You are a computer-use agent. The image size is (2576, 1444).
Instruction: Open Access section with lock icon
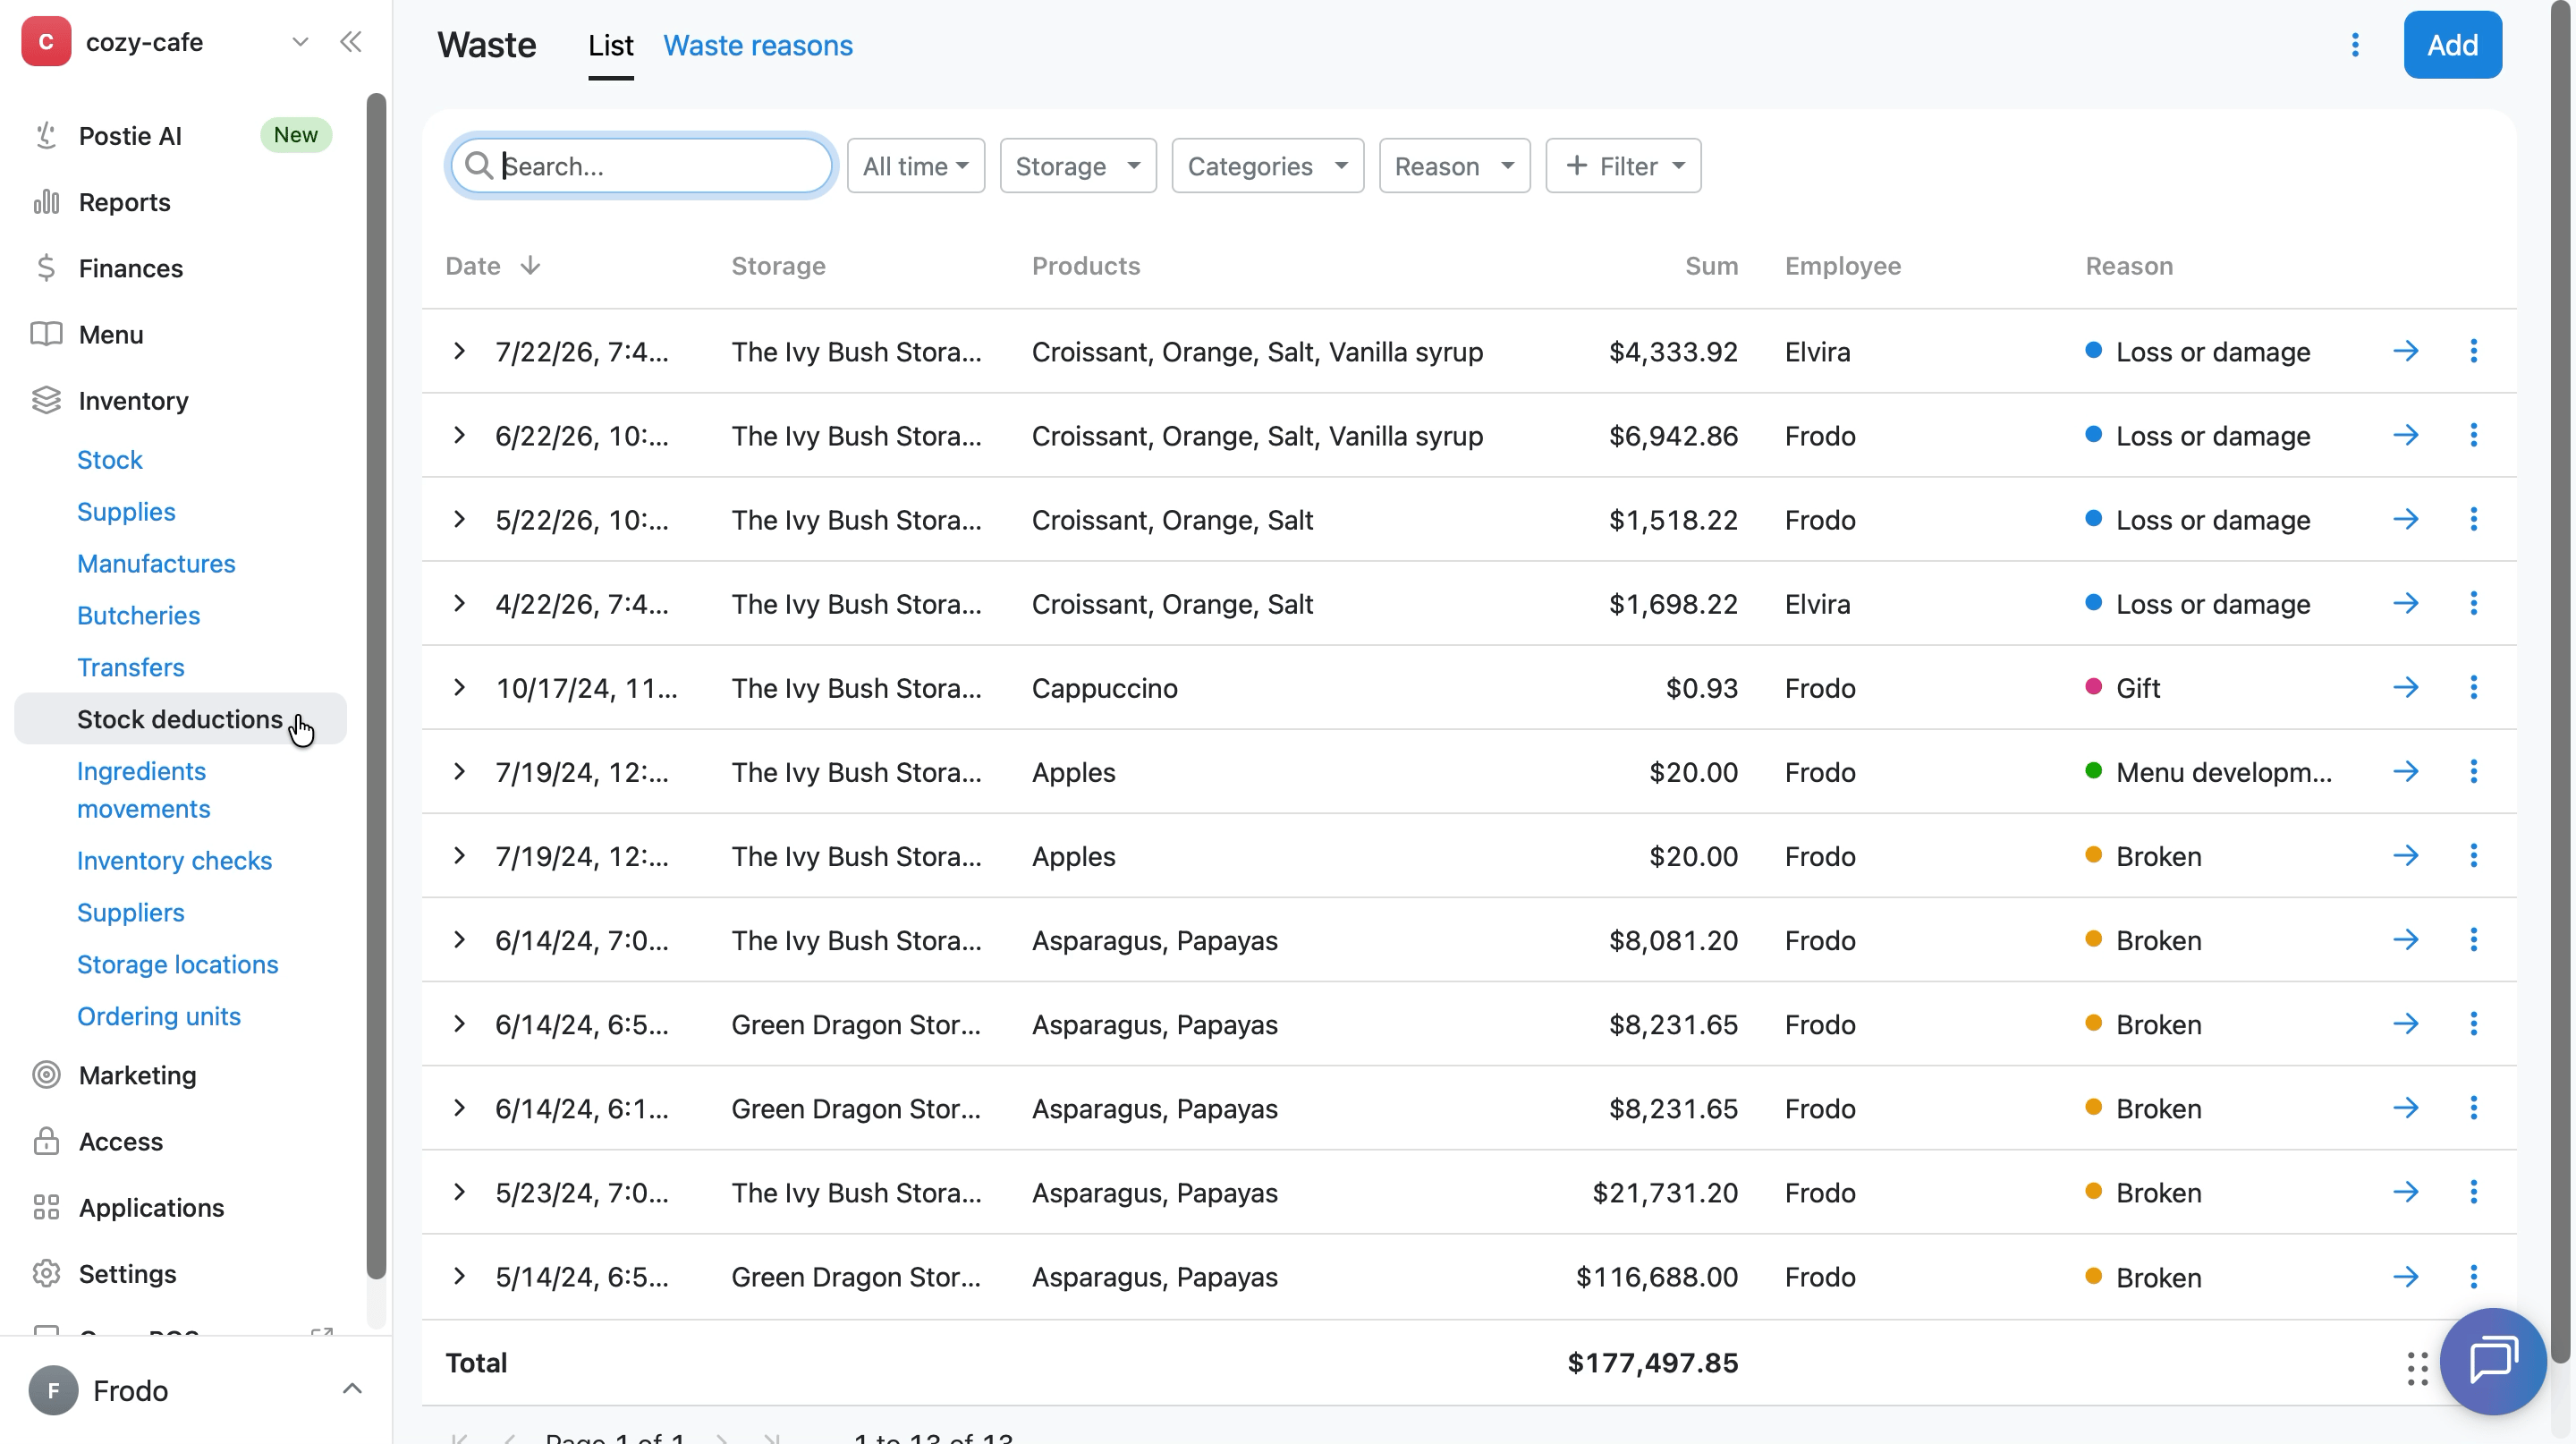[120, 1141]
